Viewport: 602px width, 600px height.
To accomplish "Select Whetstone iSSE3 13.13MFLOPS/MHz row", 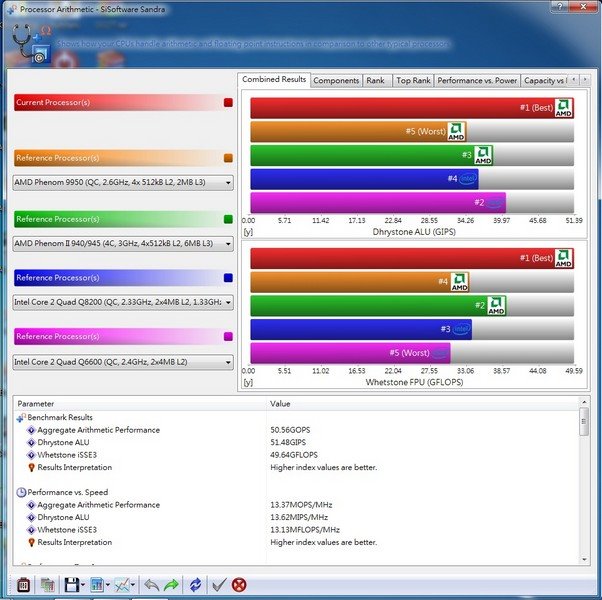I will tap(296, 530).
